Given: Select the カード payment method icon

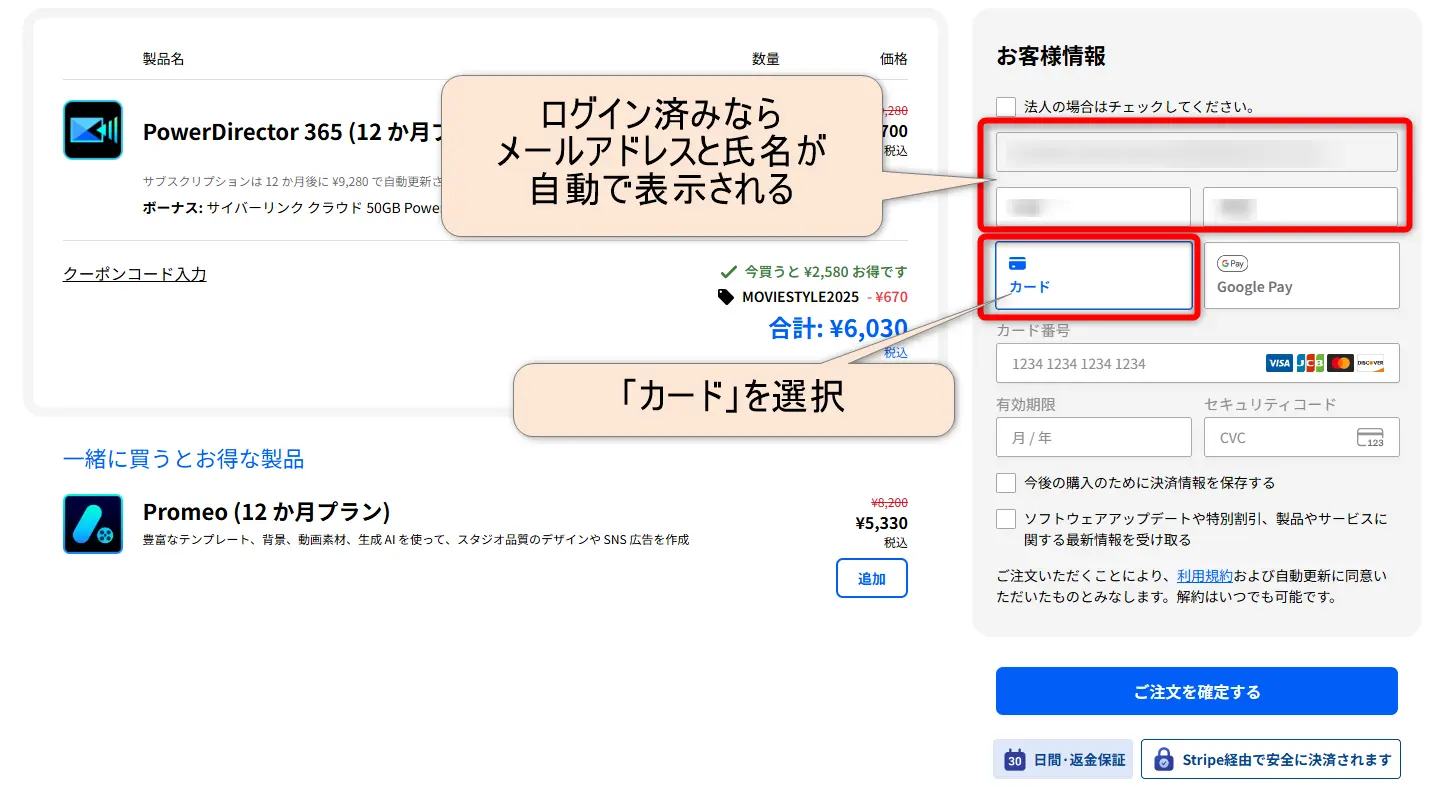Looking at the screenshot, I should coord(1018,263).
